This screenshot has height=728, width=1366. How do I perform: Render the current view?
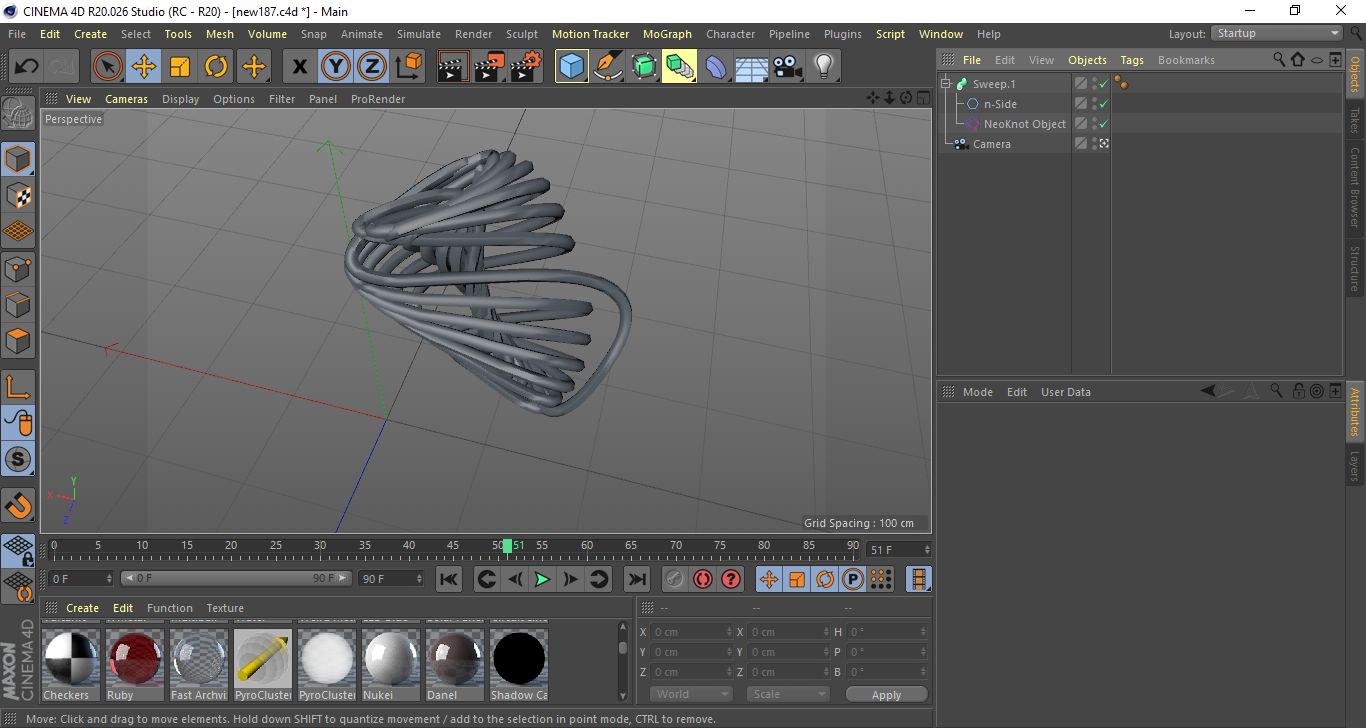point(453,67)
